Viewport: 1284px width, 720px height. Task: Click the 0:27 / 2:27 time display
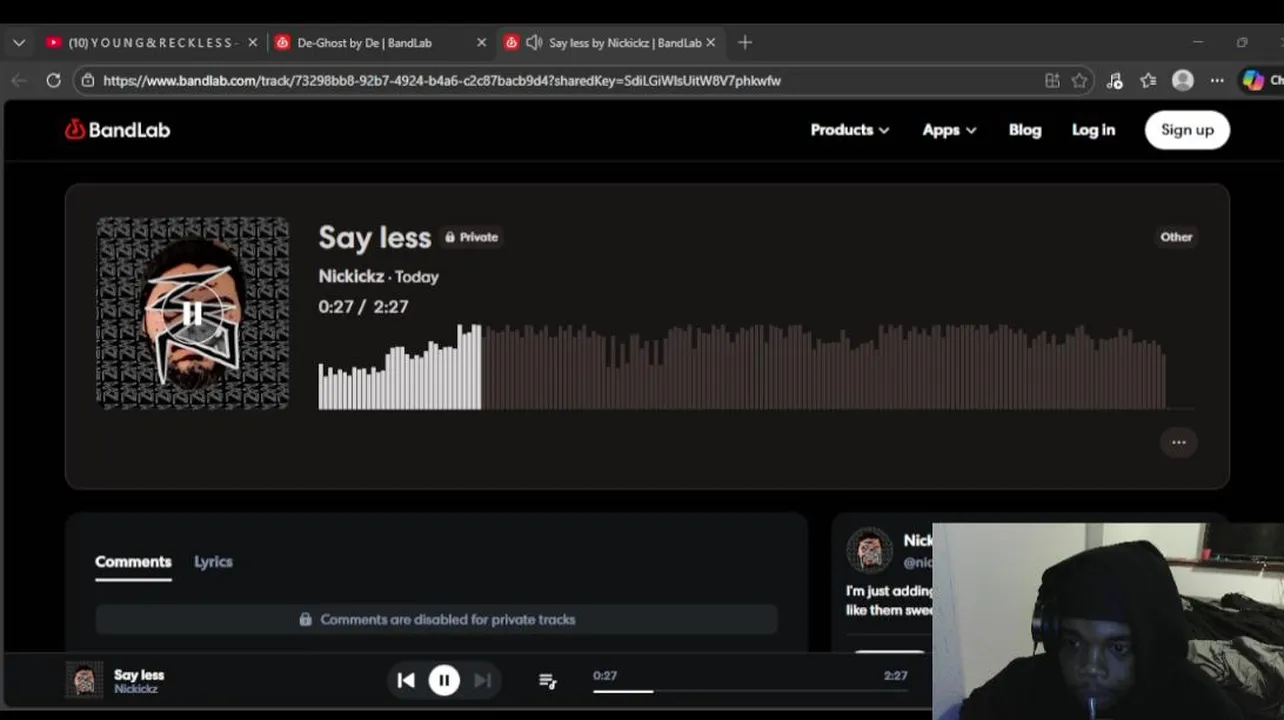363,307
